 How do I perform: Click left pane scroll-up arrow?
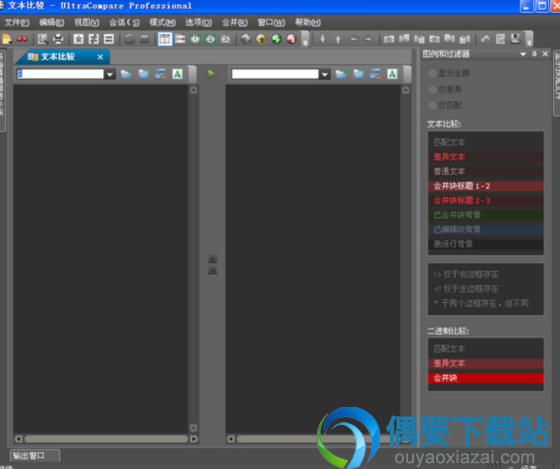point(194,90)
